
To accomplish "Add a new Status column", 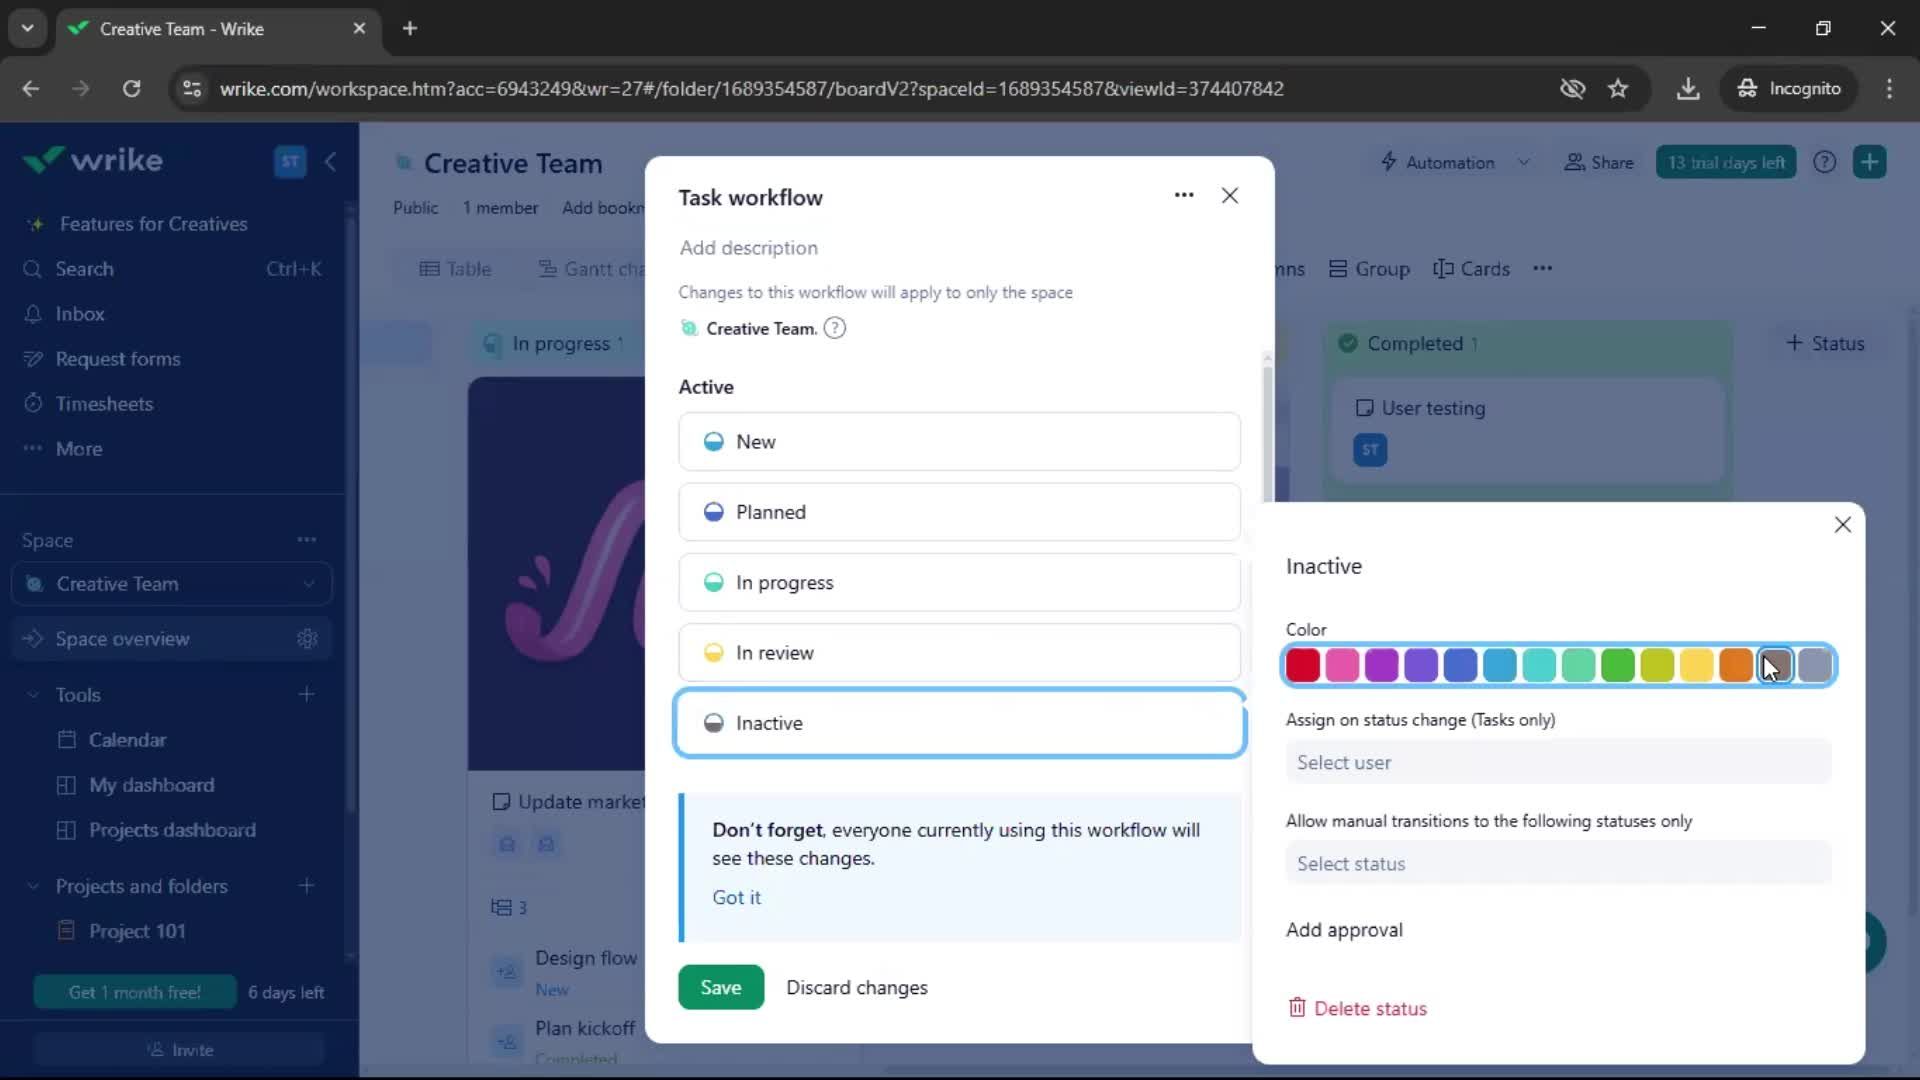I will [1825, 343].
